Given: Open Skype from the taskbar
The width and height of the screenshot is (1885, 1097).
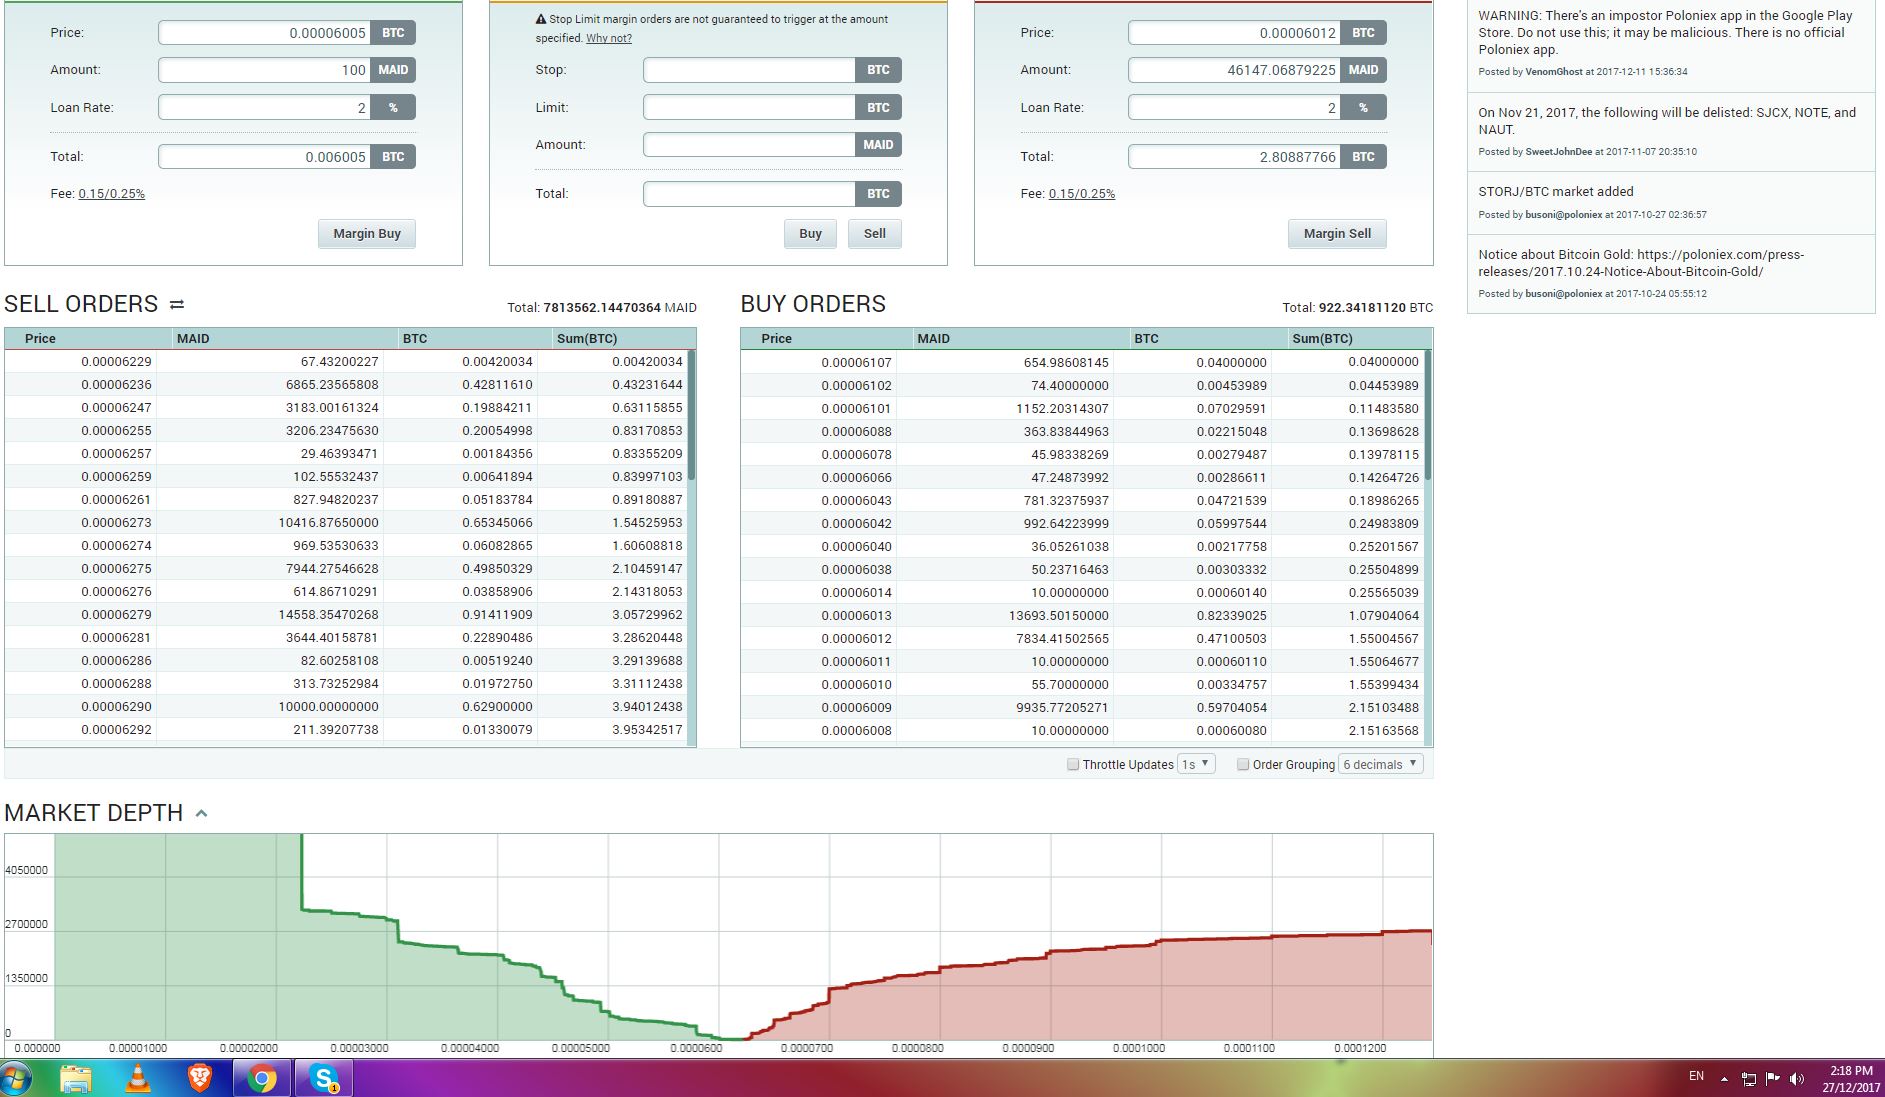Looking at the screenshot, I should click(324, 1079).
